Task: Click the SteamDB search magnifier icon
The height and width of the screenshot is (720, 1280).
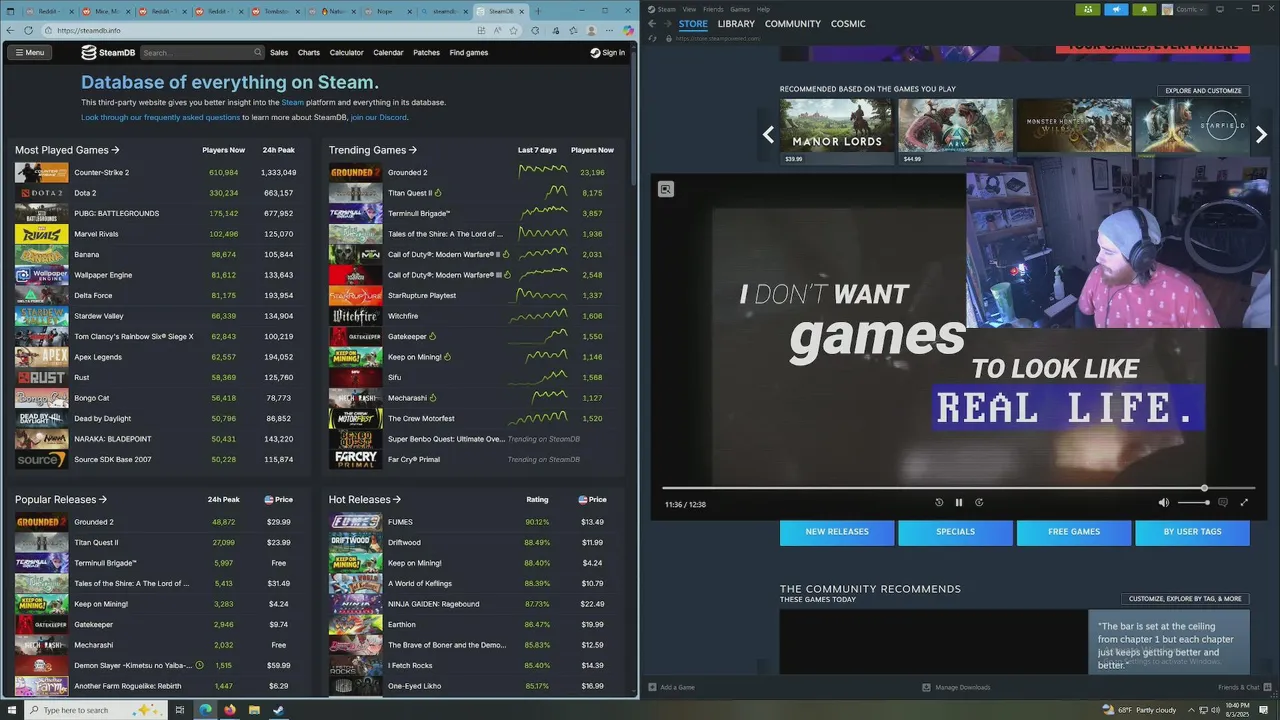Action: click(257, 52)
